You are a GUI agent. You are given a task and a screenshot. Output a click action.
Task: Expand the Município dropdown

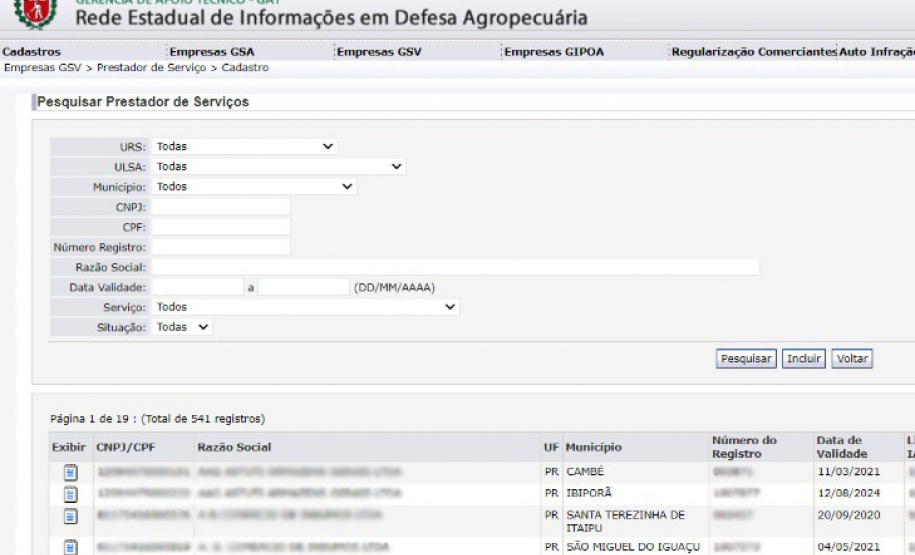point(254,186)
